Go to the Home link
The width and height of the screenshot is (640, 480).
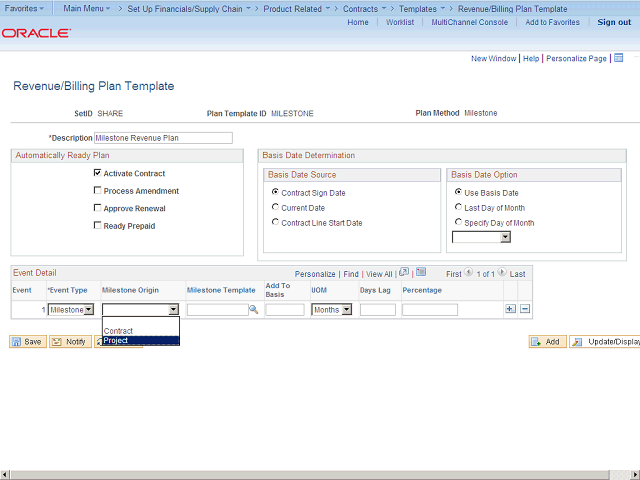coord(358,22)
